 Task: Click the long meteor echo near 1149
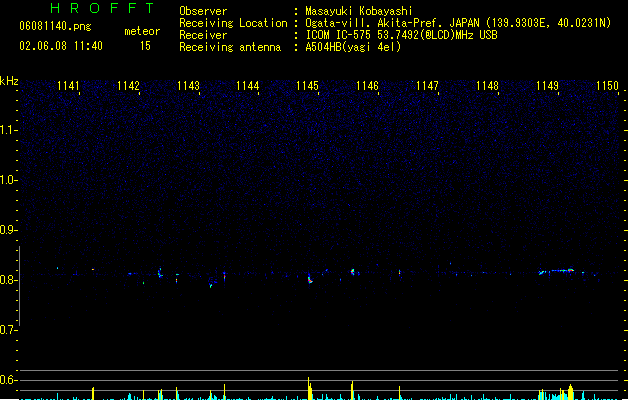point(557,272)
